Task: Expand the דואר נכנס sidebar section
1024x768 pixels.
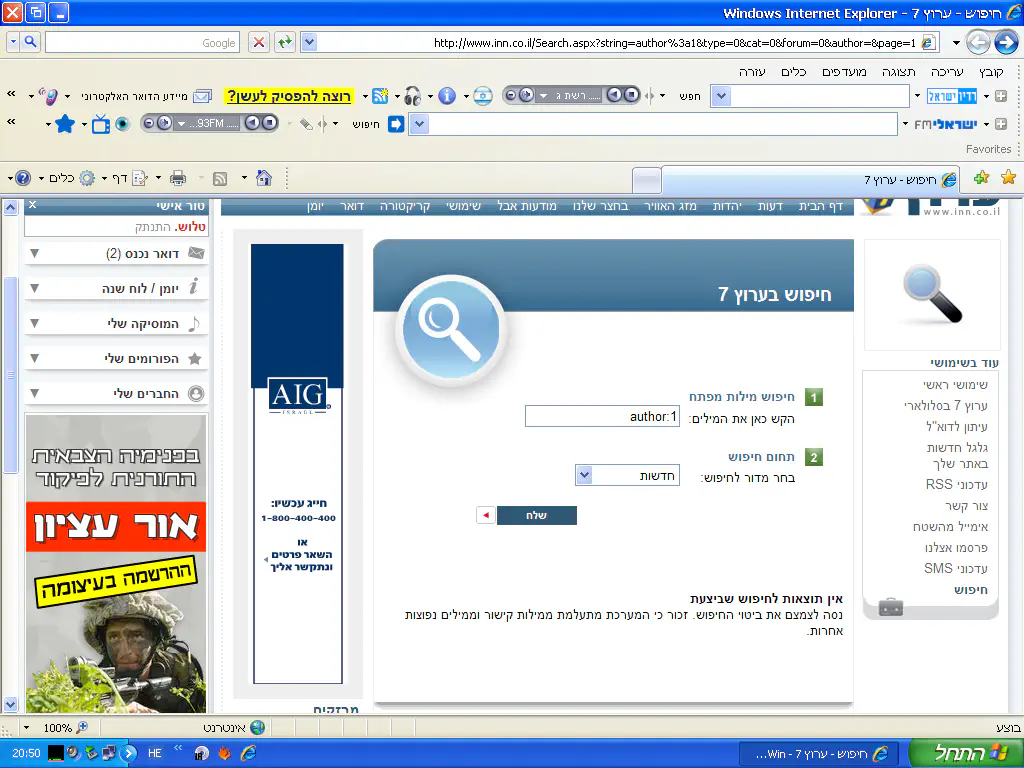Action: (x=36, y=254)
